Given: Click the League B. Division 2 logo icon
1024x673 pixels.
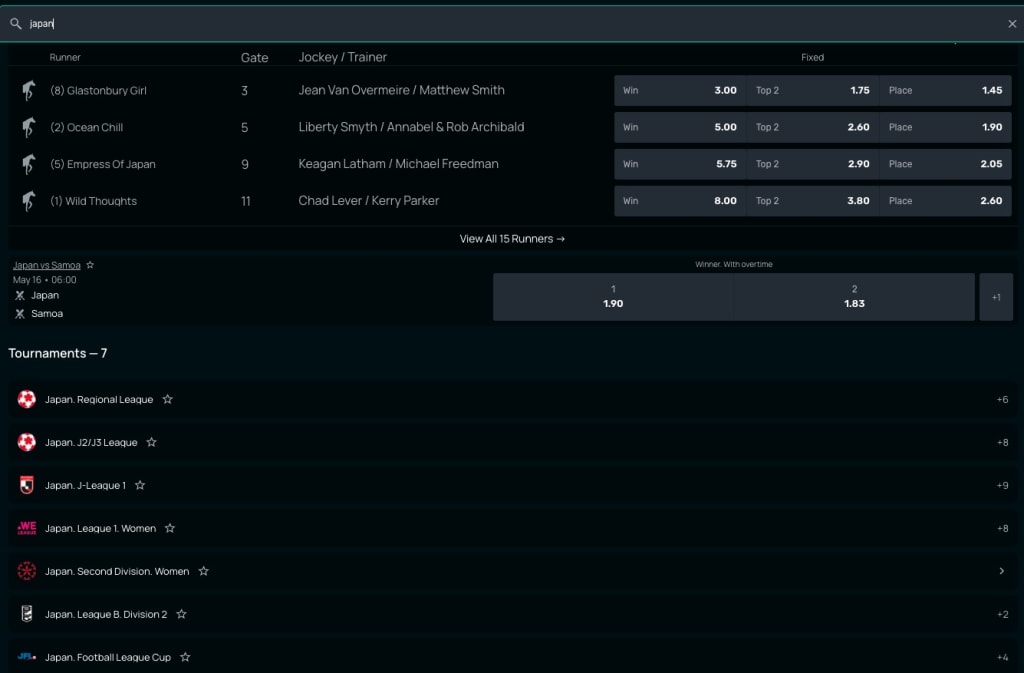Looking at the screenshot, I should [x=27, y=614].
